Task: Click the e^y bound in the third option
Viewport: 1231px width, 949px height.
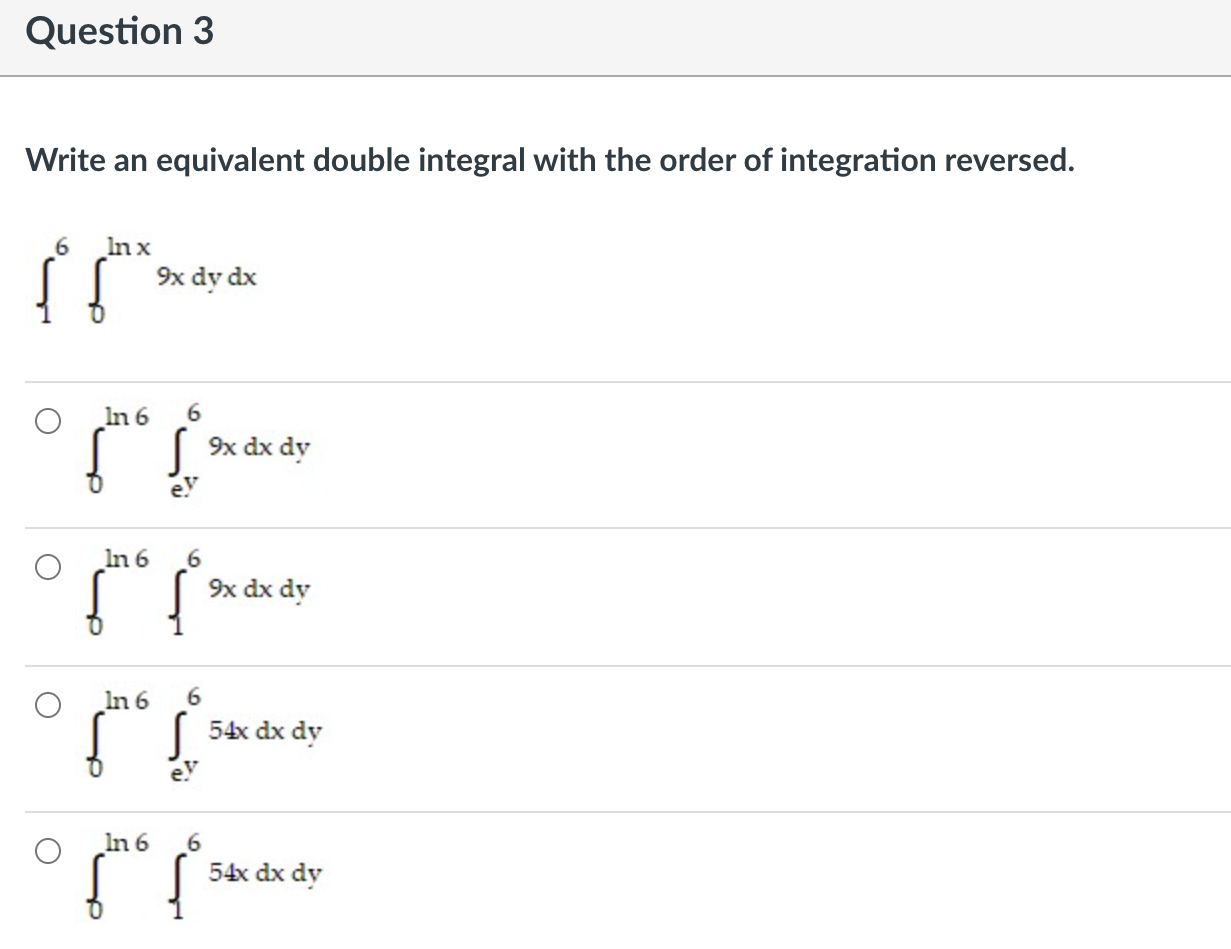Action: pos(183,766)
